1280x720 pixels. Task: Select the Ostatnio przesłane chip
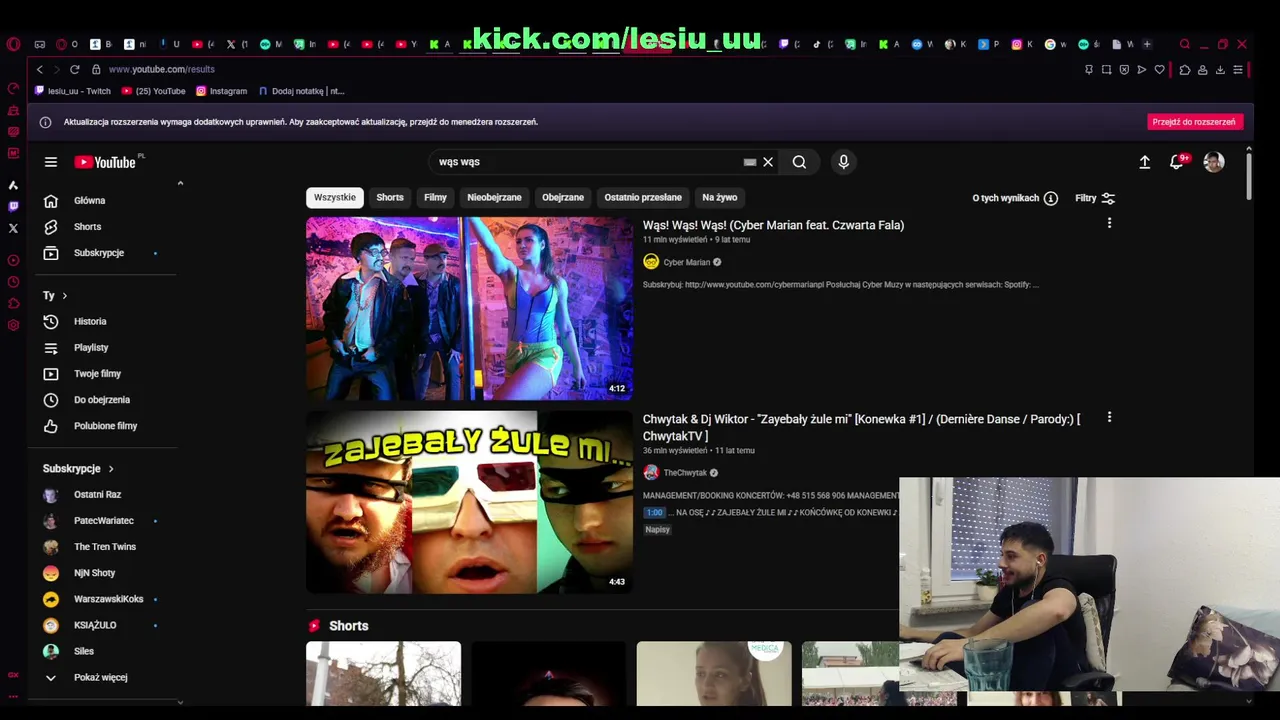click(643, 198)
